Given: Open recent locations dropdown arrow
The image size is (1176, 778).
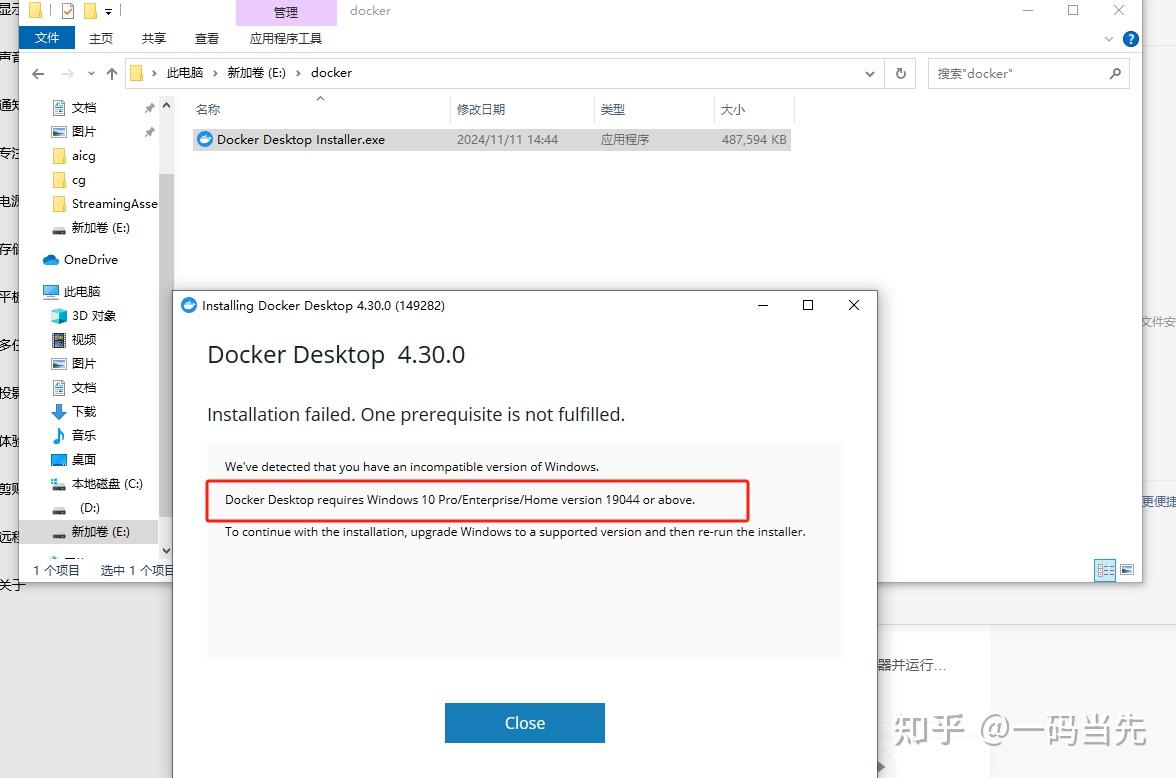Looking at the screenshot, I should point(92,74).
